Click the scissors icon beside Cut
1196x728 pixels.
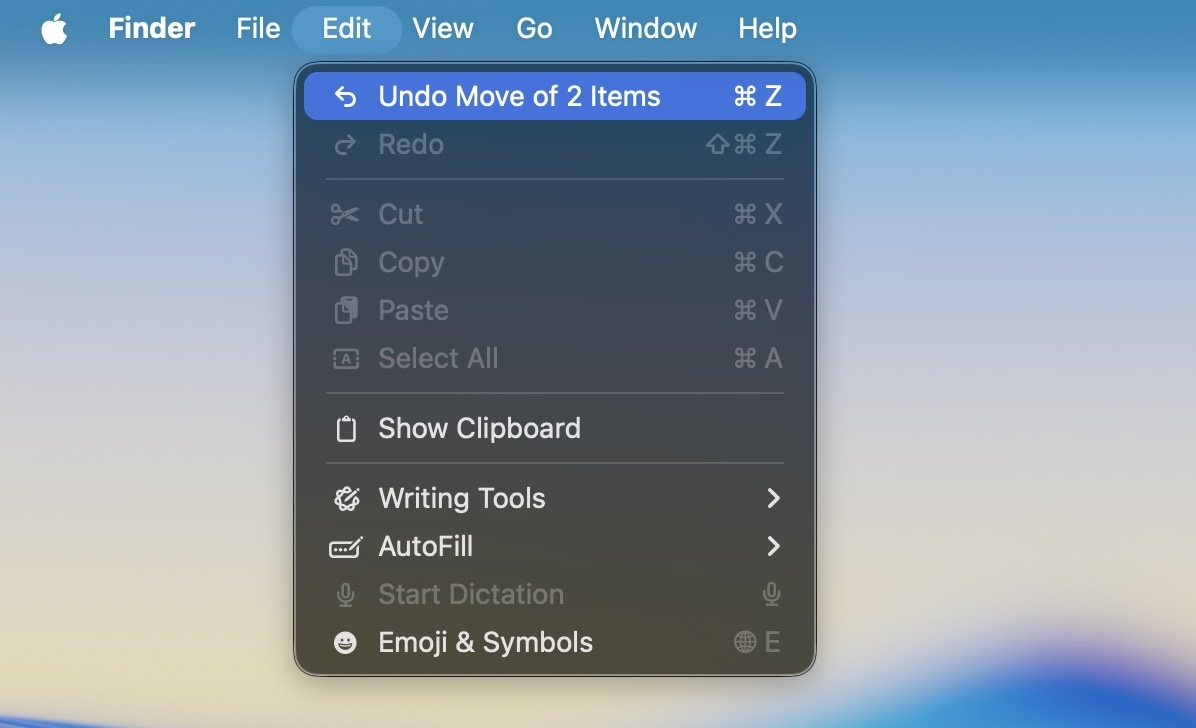pos(345,214)
